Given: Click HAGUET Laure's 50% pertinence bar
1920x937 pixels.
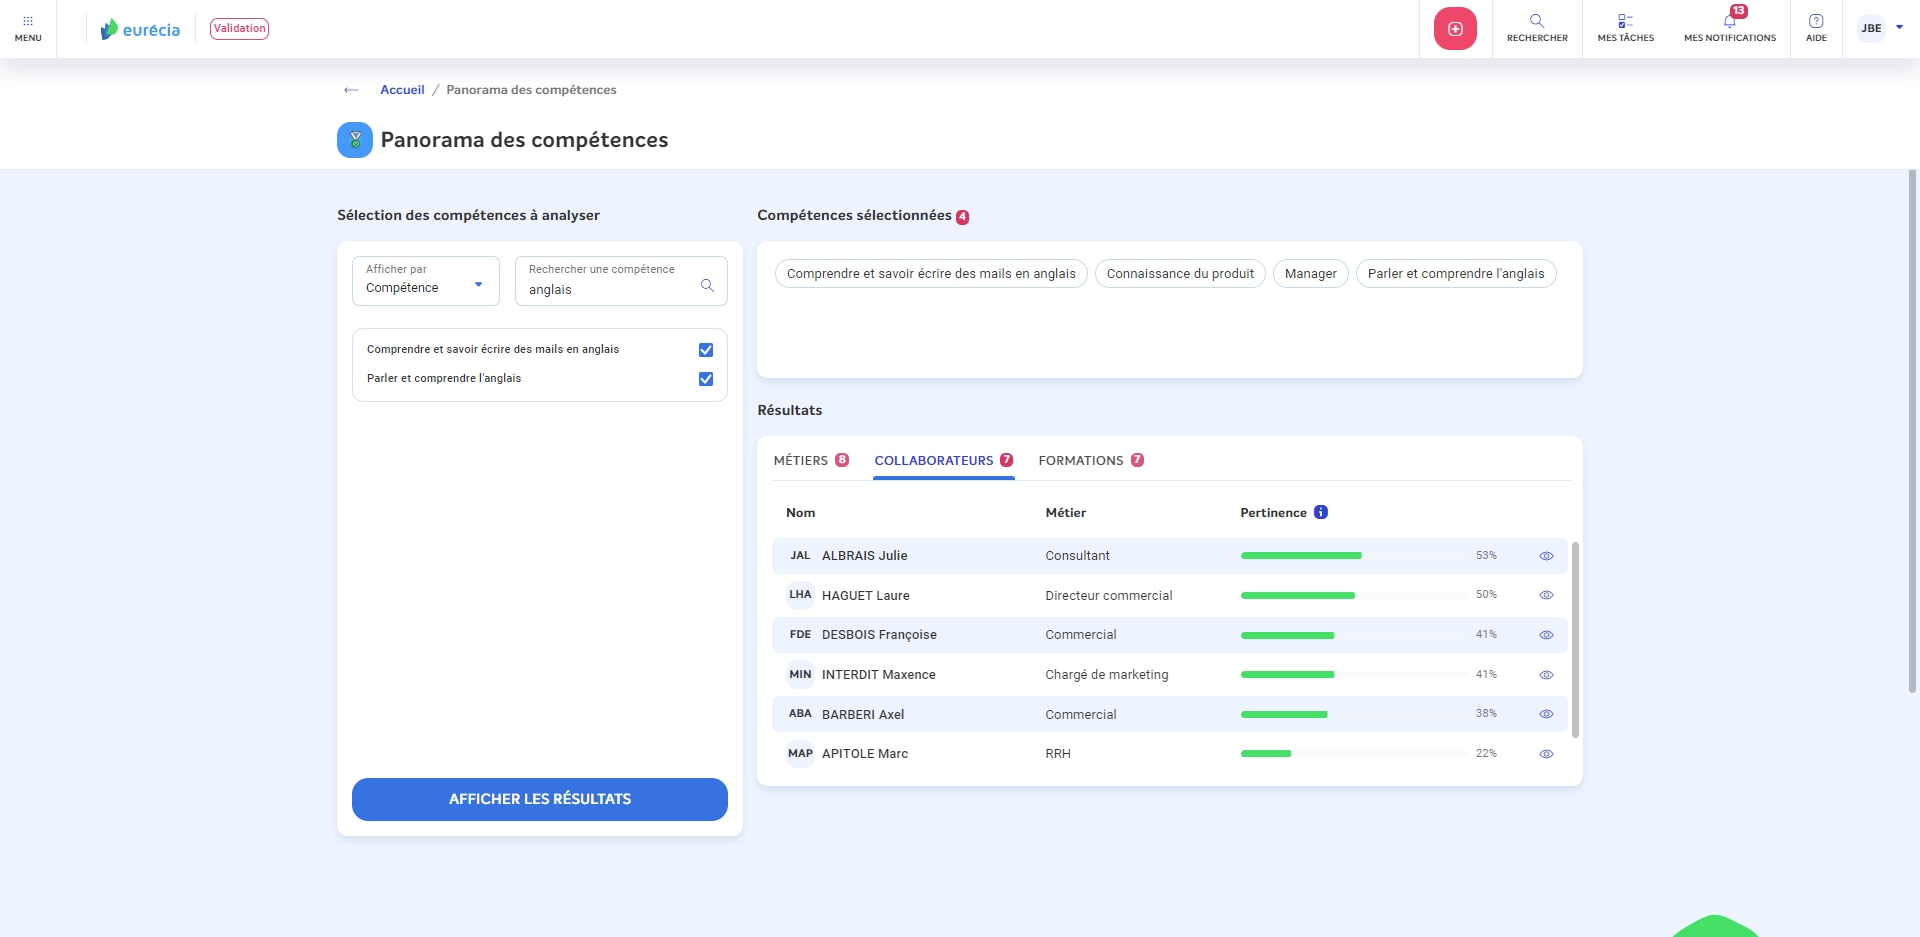Looking at the screenshot, I should pos(1355,595).
